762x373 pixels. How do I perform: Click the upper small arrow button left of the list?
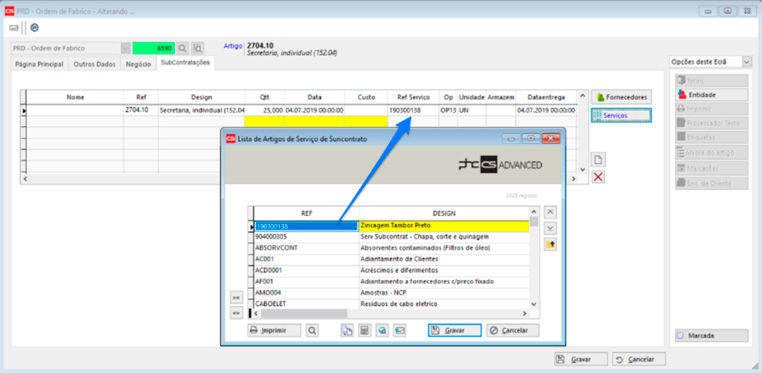(236, 297)
